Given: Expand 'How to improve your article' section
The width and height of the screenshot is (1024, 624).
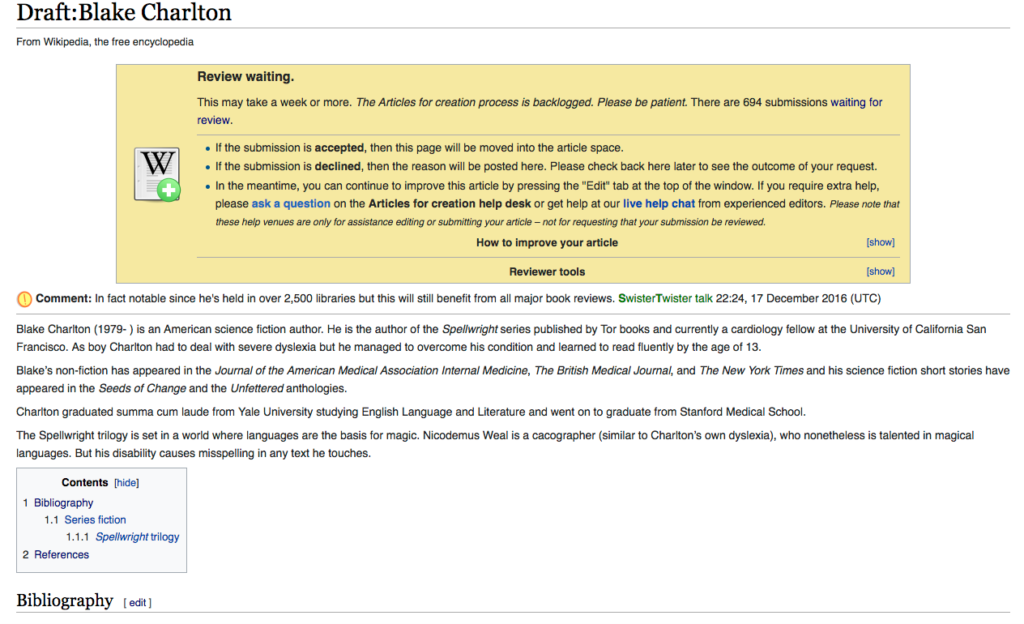Looking at the screenshot, I should [x=879, y=242].
